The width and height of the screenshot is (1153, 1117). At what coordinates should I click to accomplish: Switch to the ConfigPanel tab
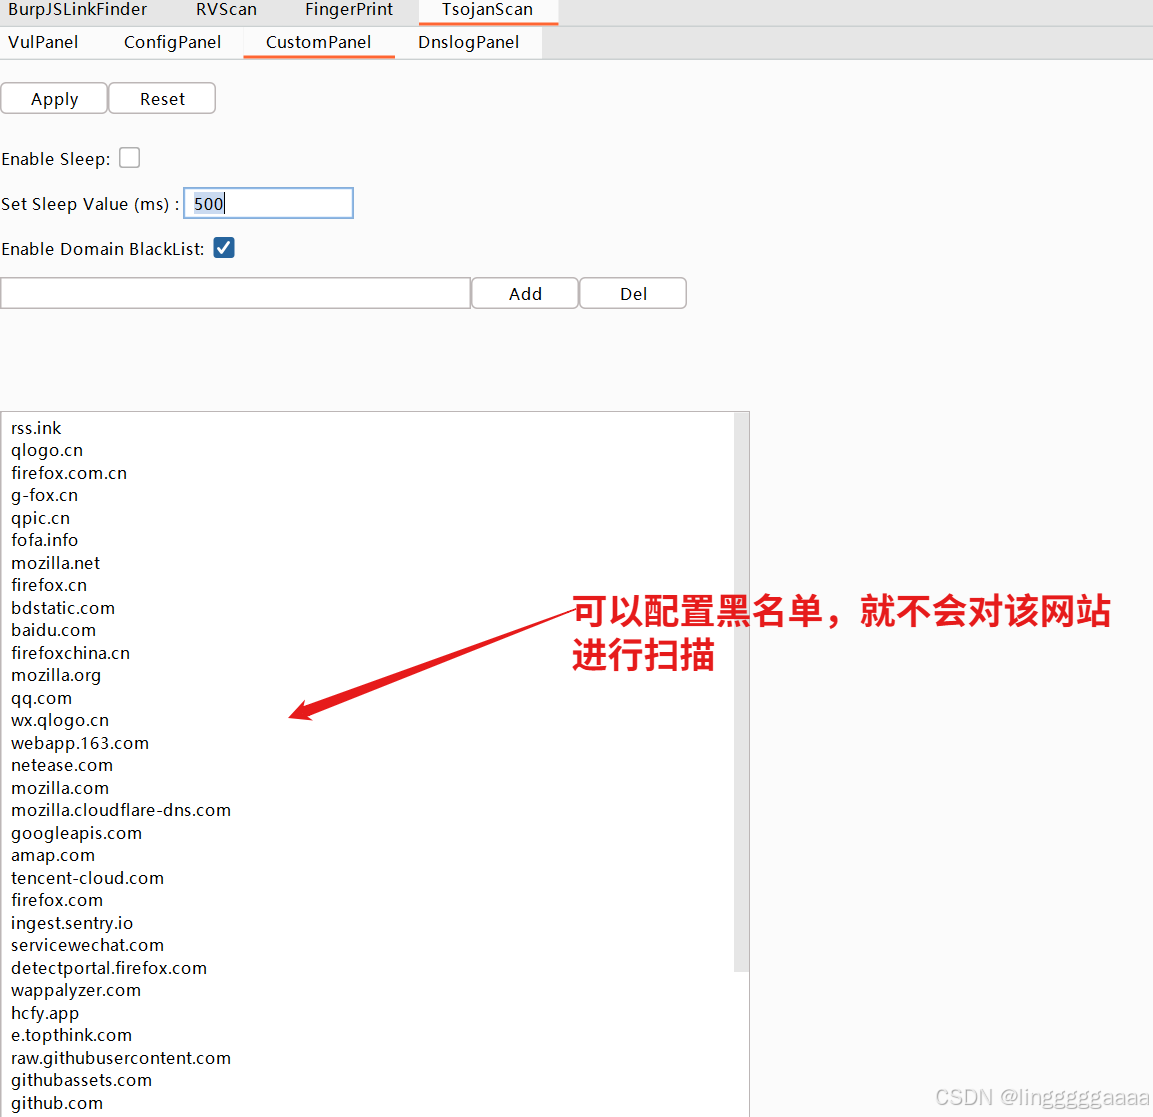click(x=172, y=42)
